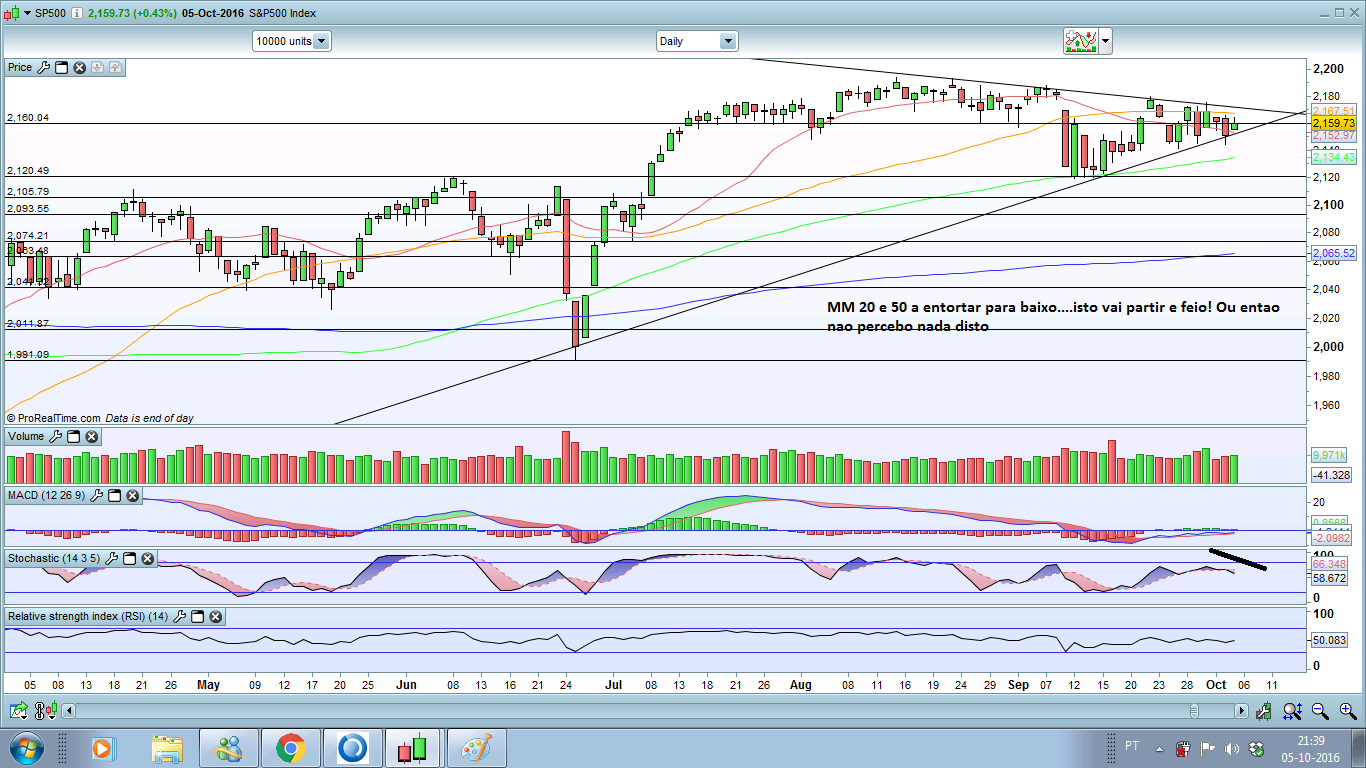Remove the Volume indicator panel
The image size is (1366, 768).
(91, 437)
